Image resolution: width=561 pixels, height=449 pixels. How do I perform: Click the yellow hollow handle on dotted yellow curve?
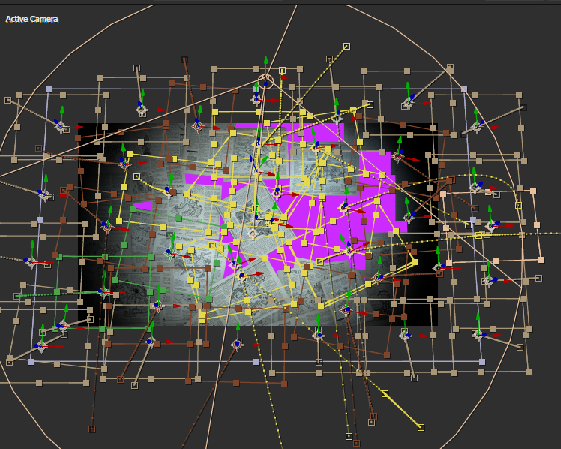pos(518,205)
